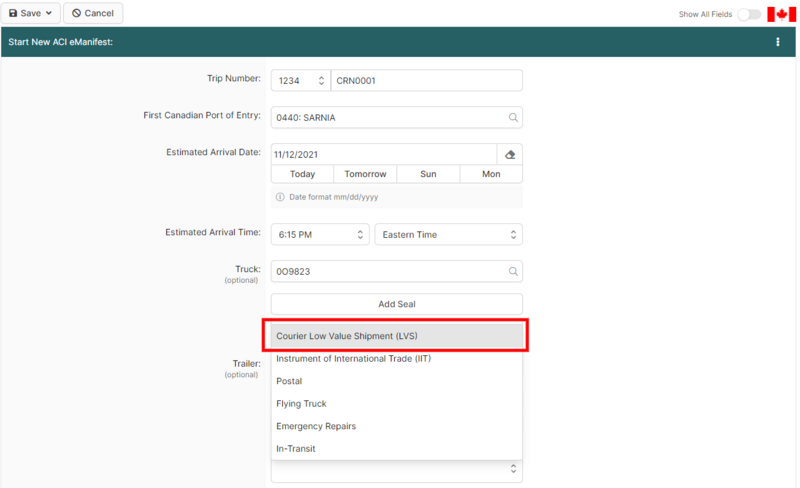The height and width of the screenshot is (488, 800).
Task: Select Courier Low Value Shipment (LVS) option
Action: 396,336
